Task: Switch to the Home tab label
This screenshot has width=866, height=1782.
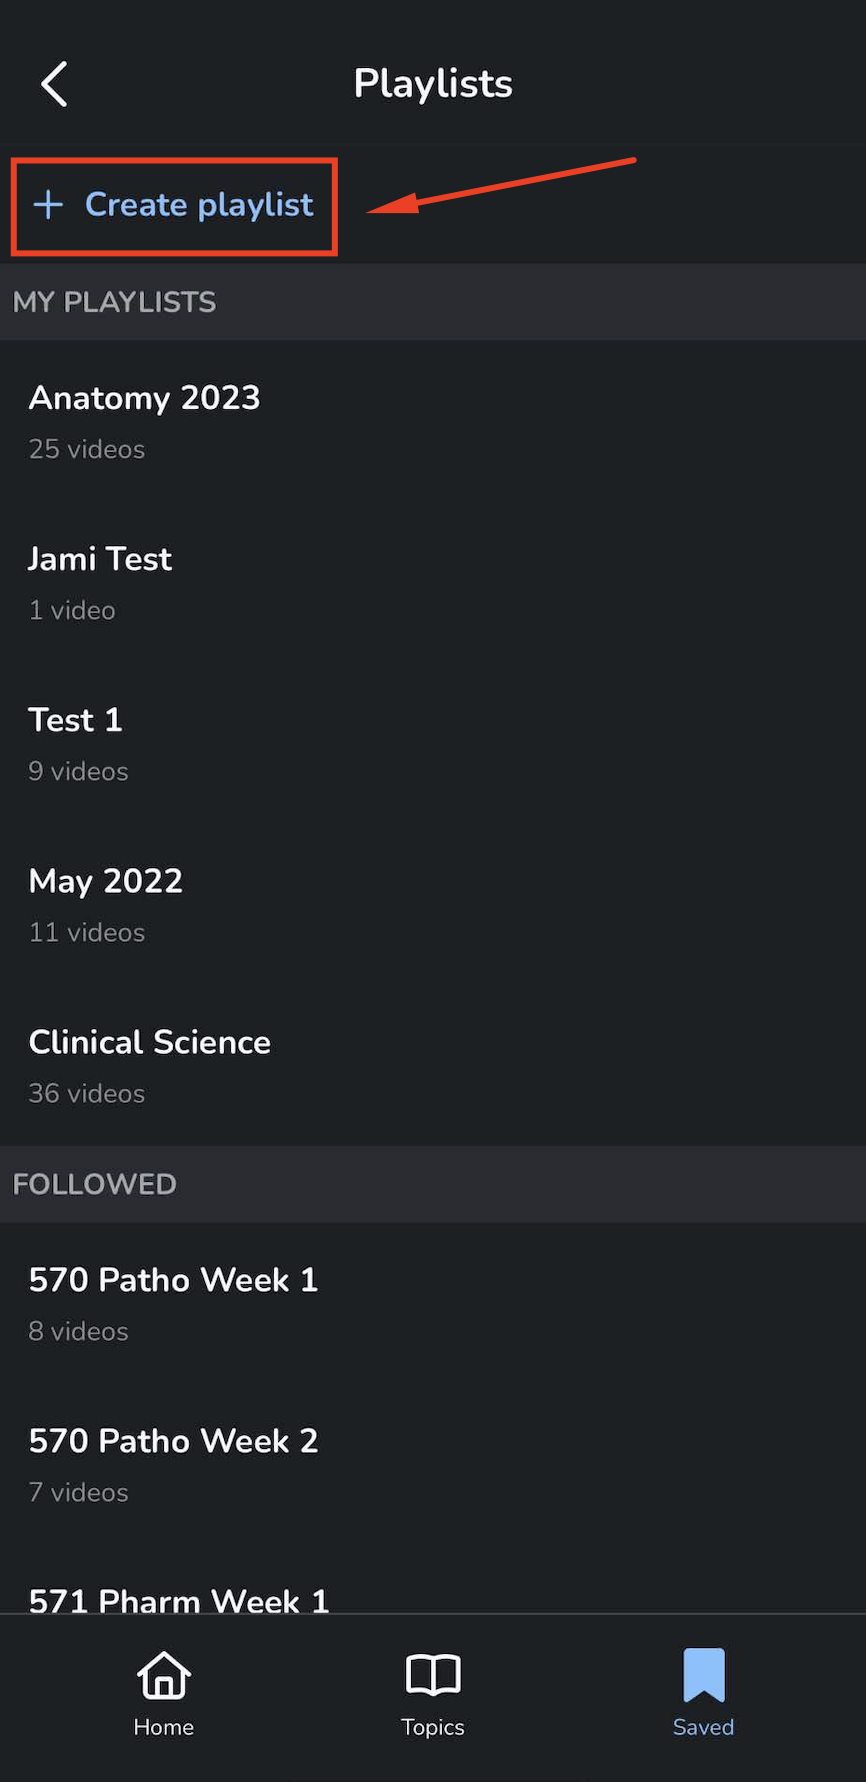Action: [x=164, y=1727]
